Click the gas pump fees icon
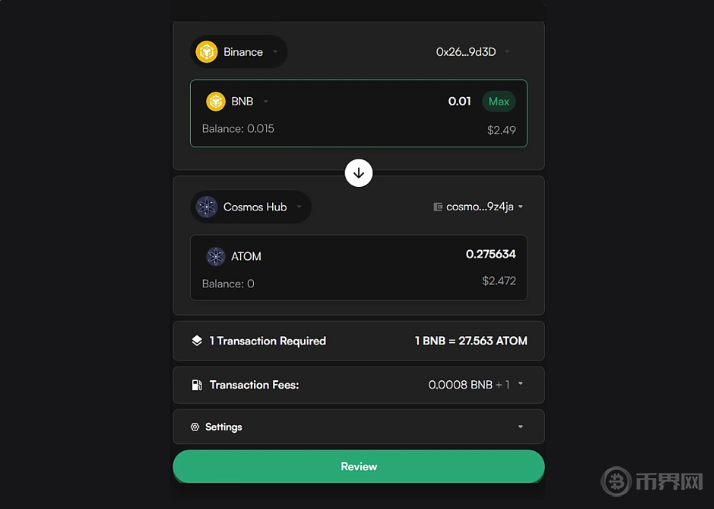The image size is (714, 509). point(197,385)
